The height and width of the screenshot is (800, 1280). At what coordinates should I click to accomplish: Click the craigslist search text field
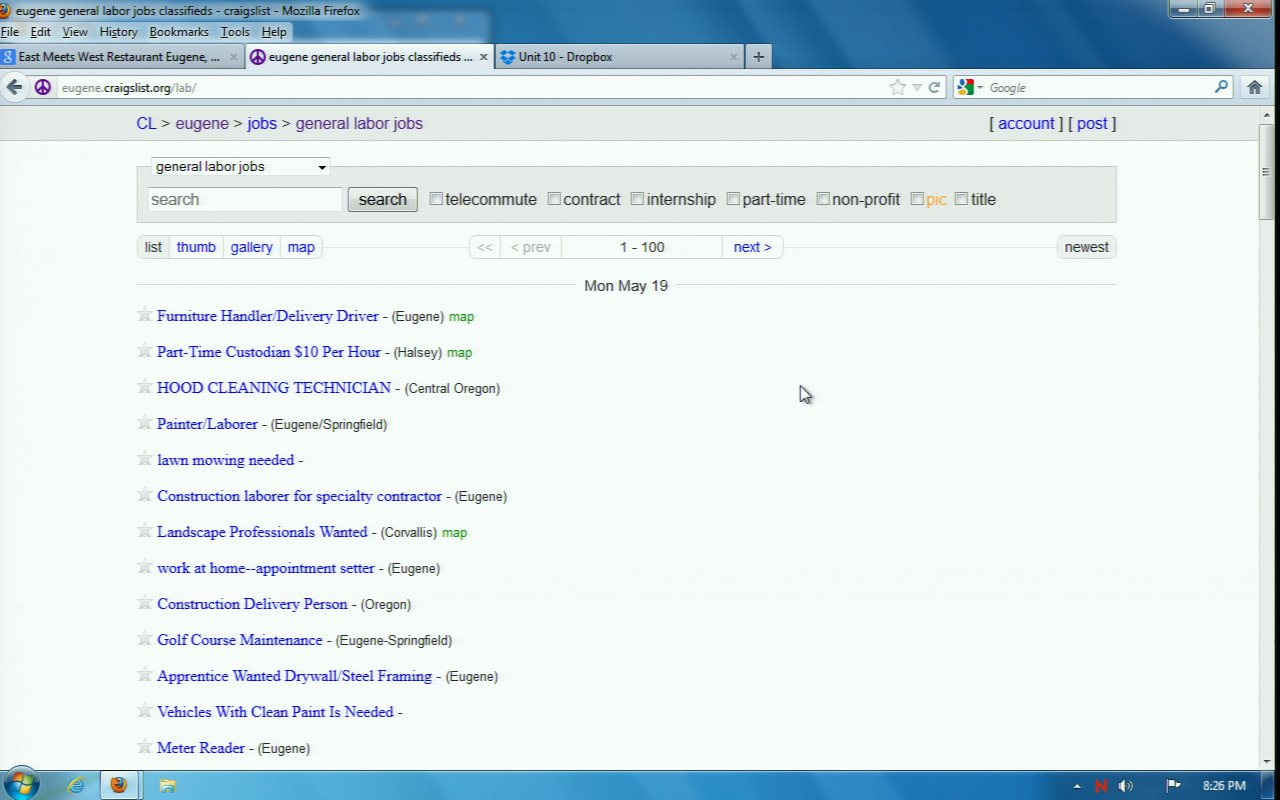[245, 200]
